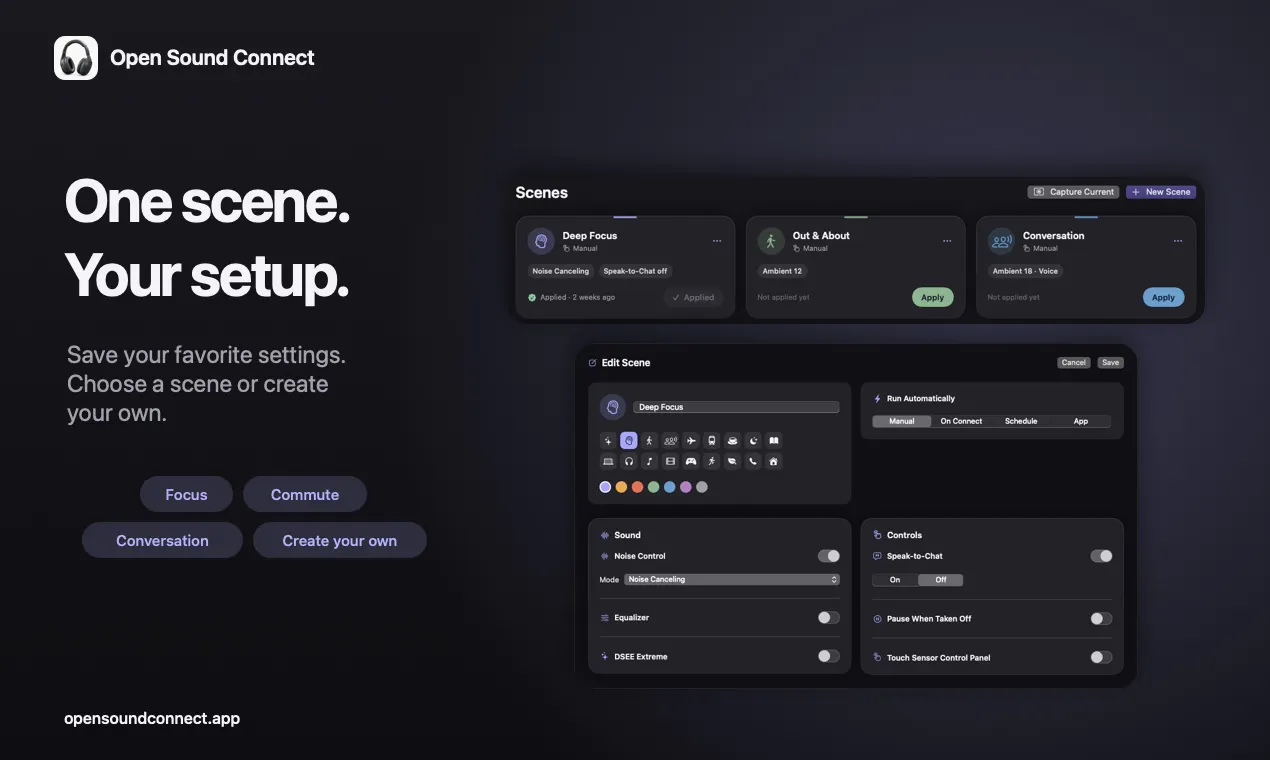The width and height of the screenshot is (1270, 760).
Task: Click Cancel in Edit Scene
Action: (x=1074, y=363)
